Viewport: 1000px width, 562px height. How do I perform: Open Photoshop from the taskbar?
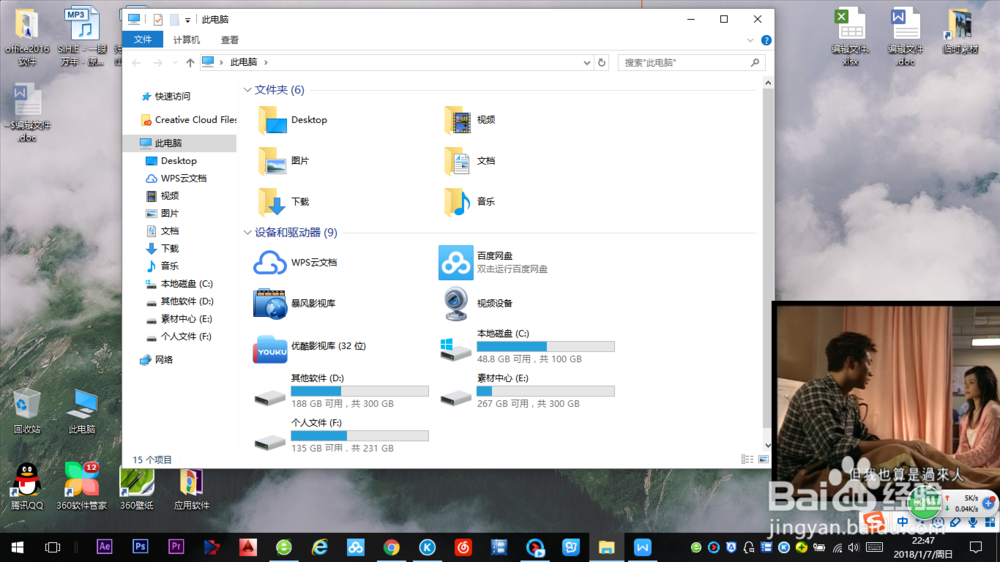(x=140, y=547)
